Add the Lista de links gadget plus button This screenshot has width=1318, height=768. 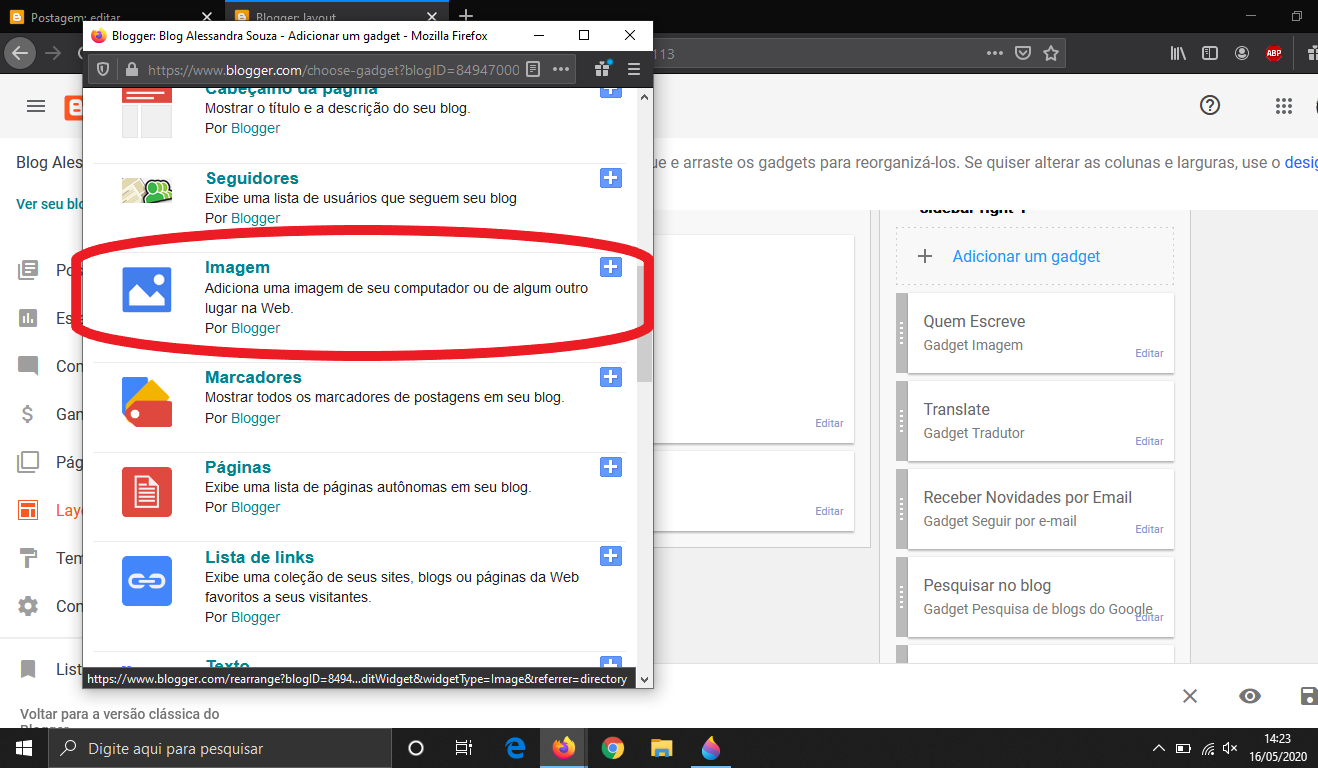point(611,556)
